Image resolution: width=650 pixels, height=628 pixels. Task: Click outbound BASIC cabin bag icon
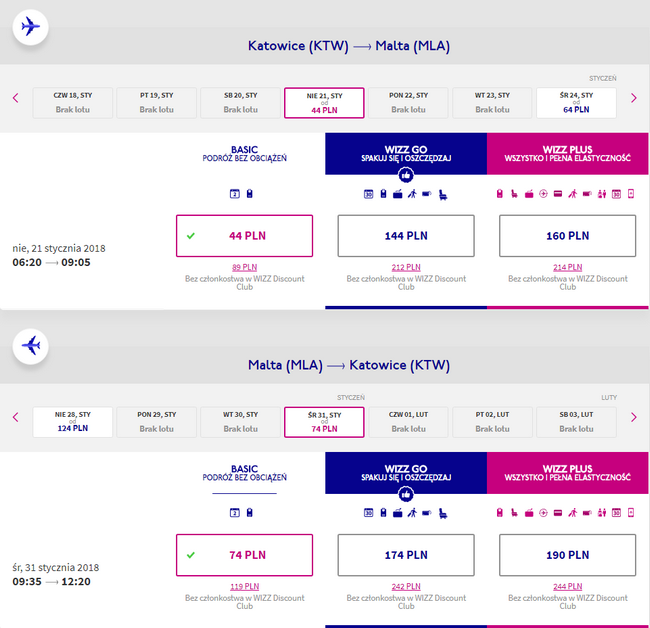[250, 194]
